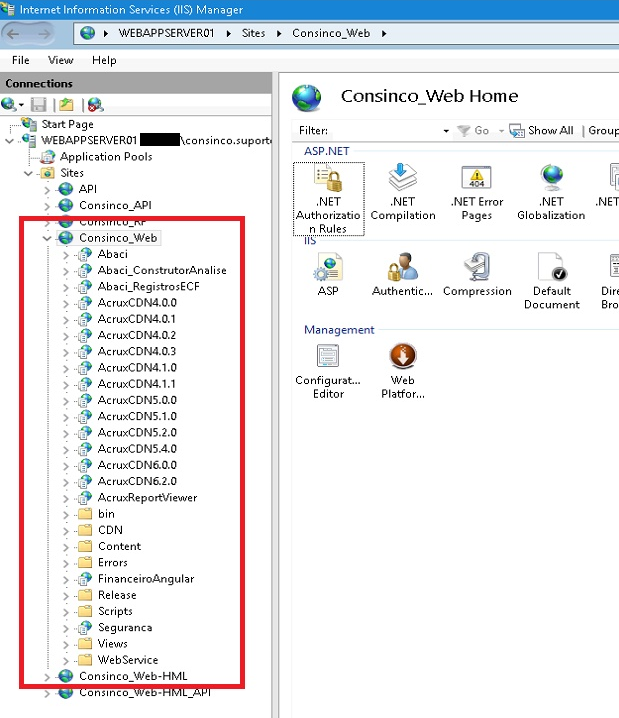Collapse the Consinco_Web site node
The width and height of the screenshot is (619, 718).
(x=47, y=238)
